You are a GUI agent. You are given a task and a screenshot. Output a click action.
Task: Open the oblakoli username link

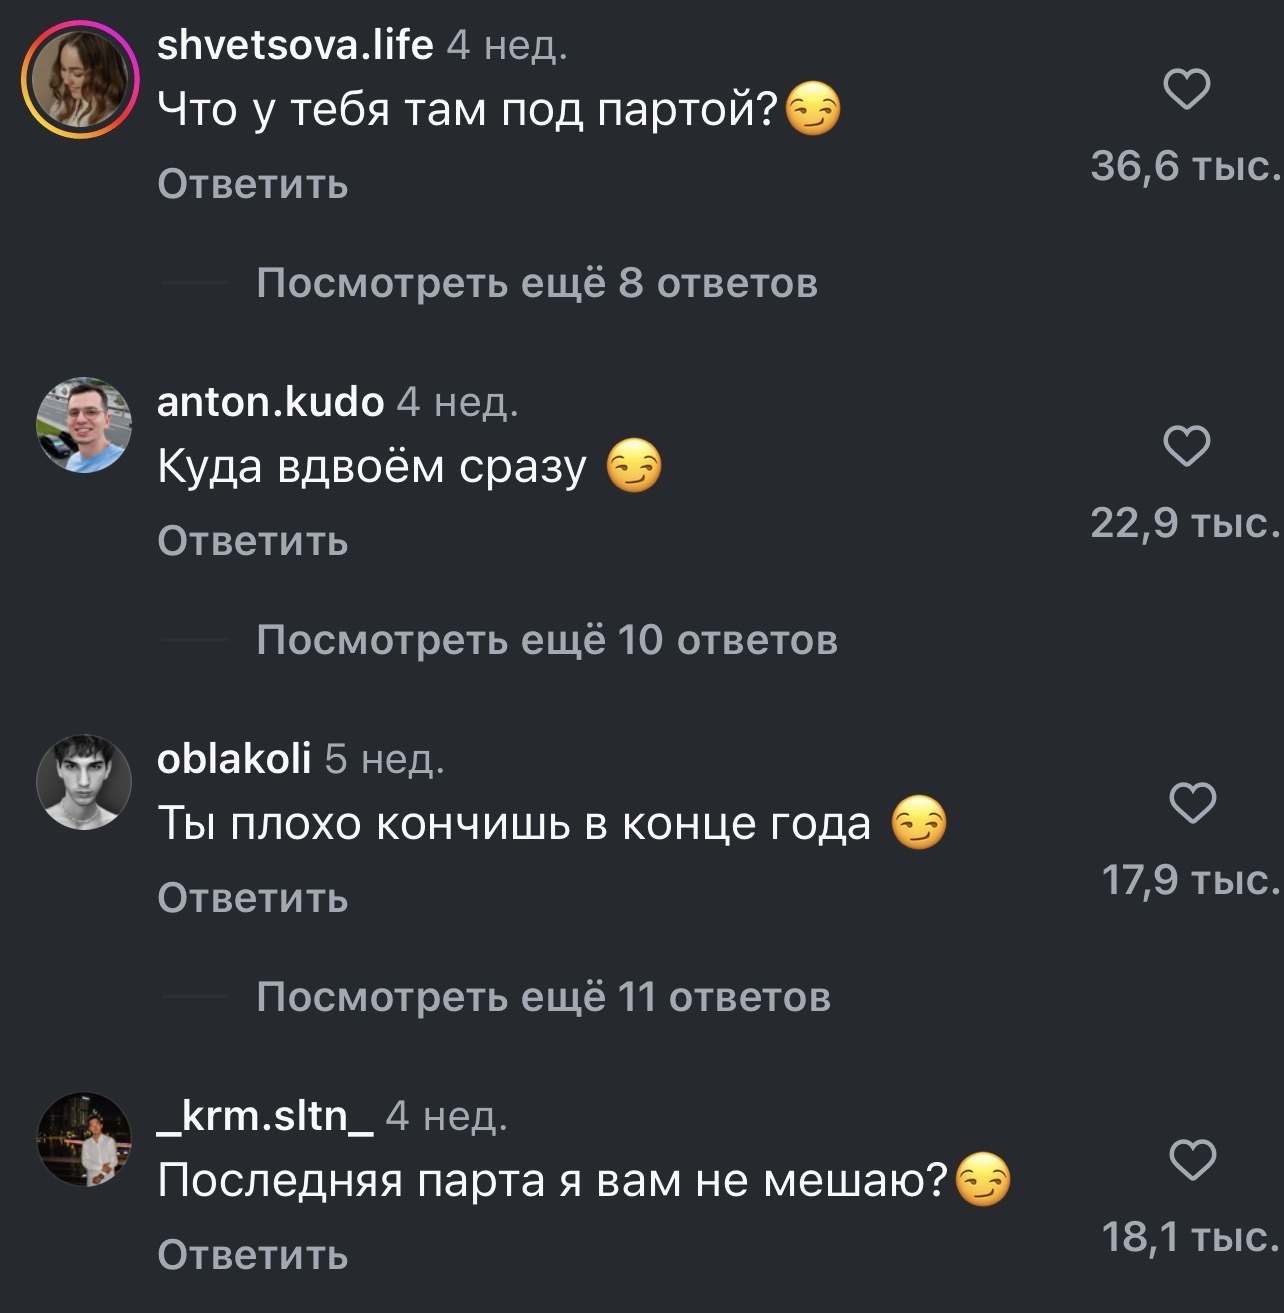(x=234, y=759)
